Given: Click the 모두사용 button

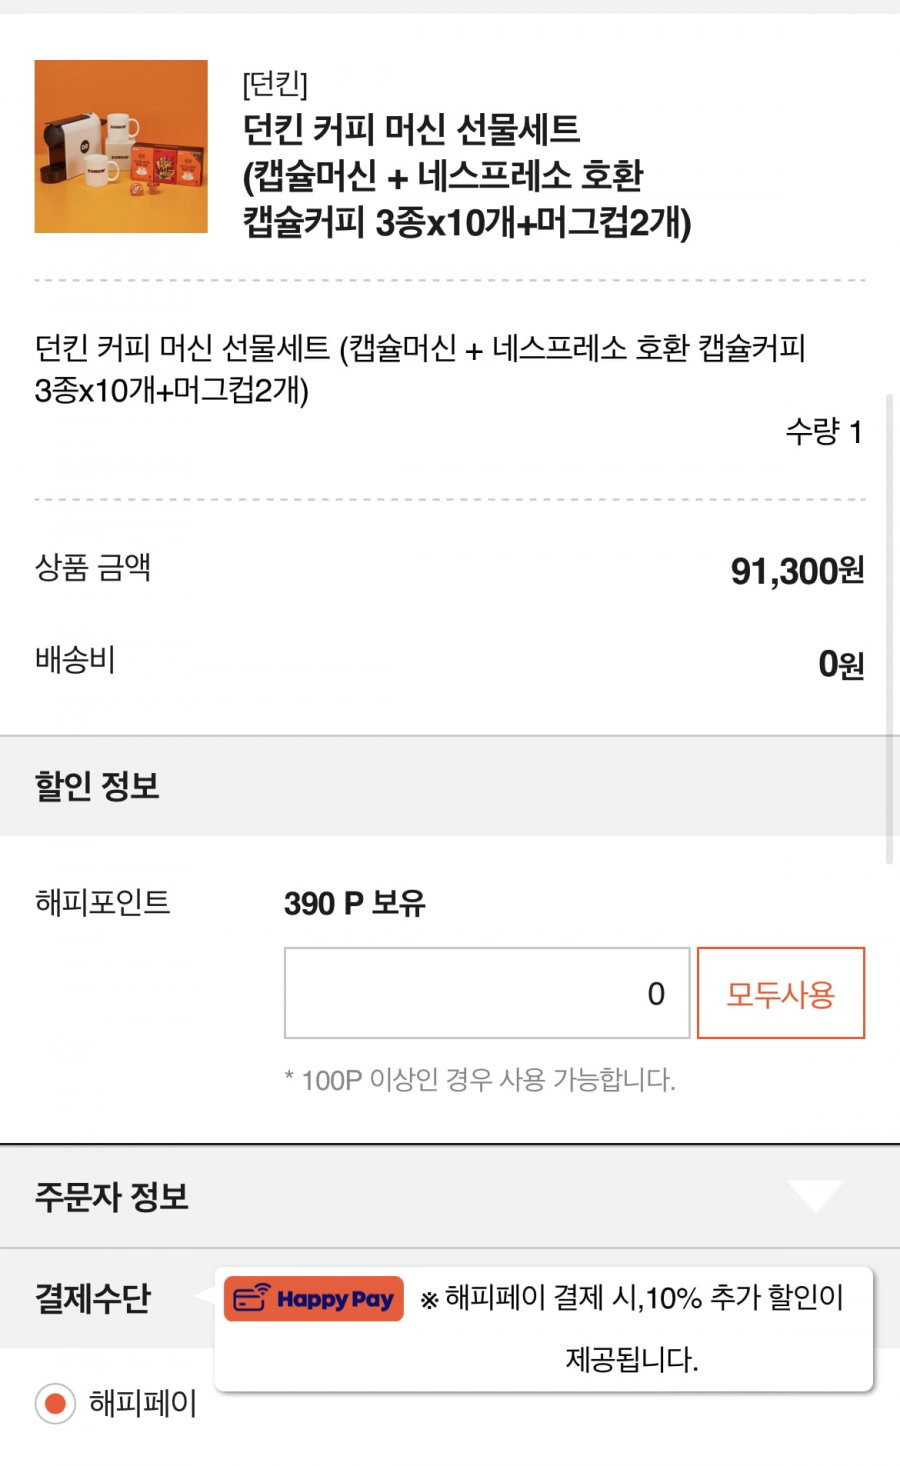Looking at the screenshot, I should [780, 993].
